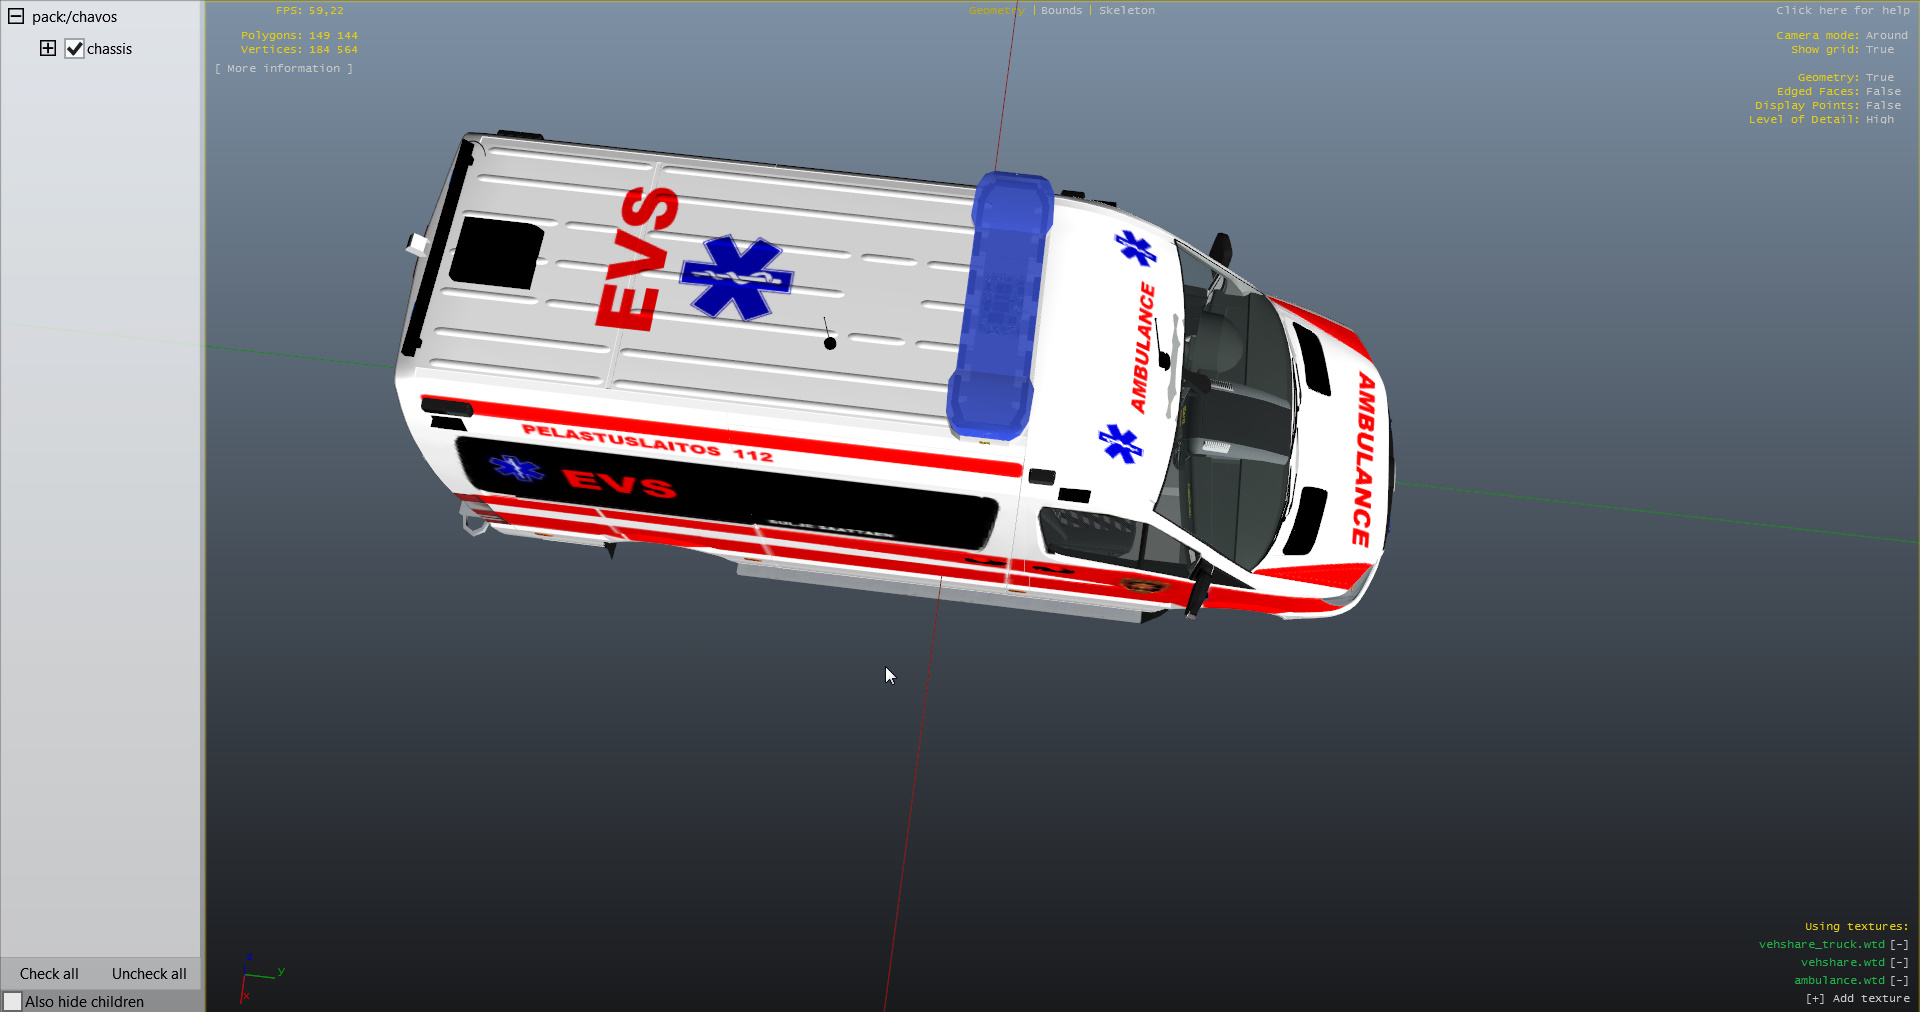The height and width of the screenshot is (1012, 1920).
Task: Open Click here for help
Action: coord(1843,10)
